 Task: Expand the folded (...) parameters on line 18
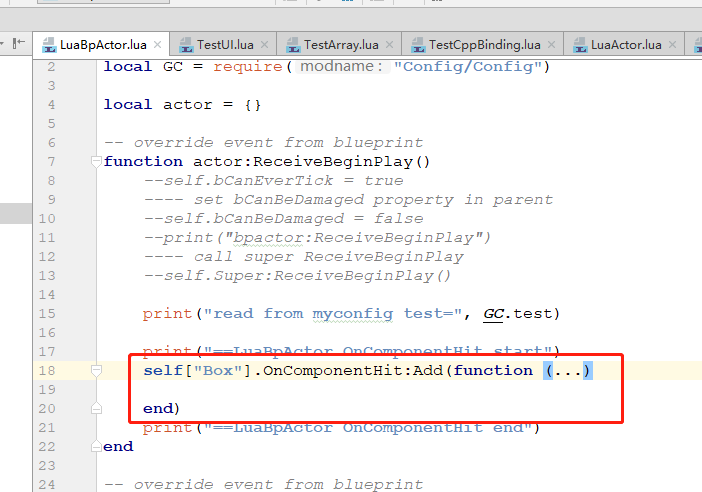(x=568, y=371)
